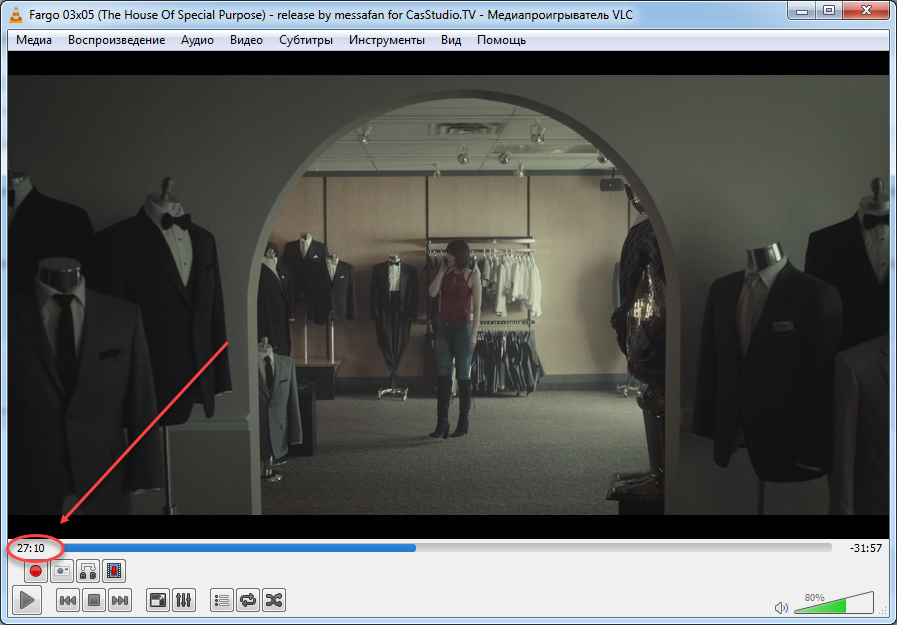Image resolution: width=897 pixels, height=625 pixels.
Task: Step forward frame by frame
Action: coord(114,571)
